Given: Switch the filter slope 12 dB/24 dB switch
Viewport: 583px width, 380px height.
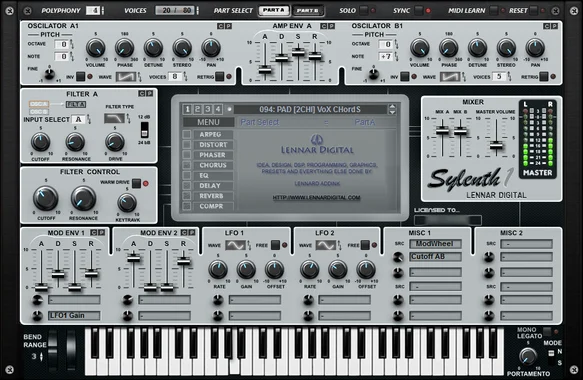Looking at the screenshot, I should pos(144,130).
